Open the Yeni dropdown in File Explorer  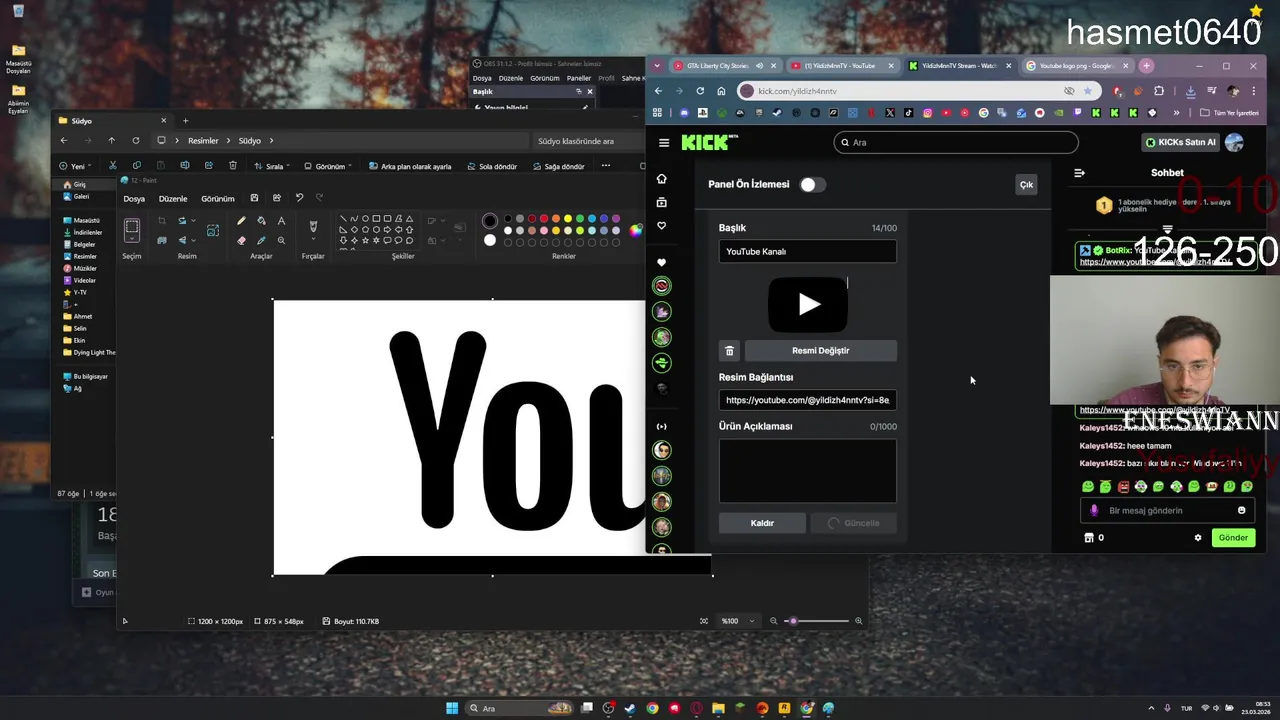click(x=75, y=166)
